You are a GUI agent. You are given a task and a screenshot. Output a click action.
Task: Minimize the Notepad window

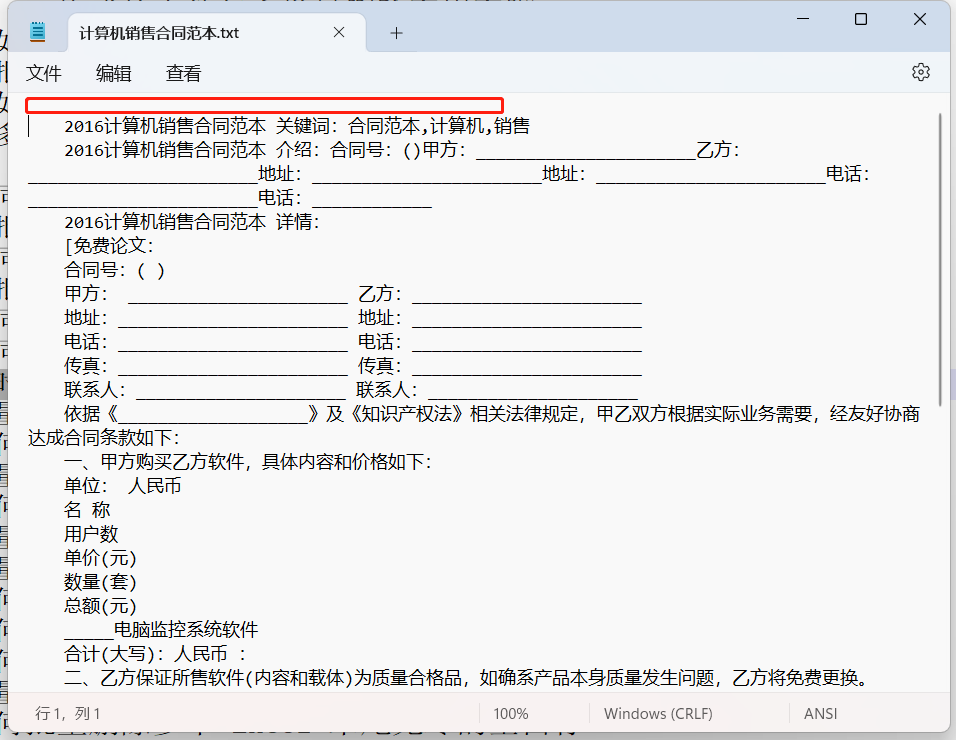point(803,20)
